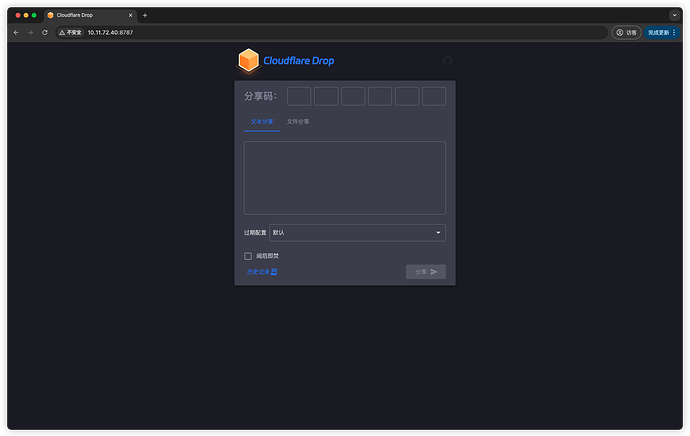This screenshot has width=690, height=436.
Task: Go back with the browser back arrow
Action: pos(16,33)
